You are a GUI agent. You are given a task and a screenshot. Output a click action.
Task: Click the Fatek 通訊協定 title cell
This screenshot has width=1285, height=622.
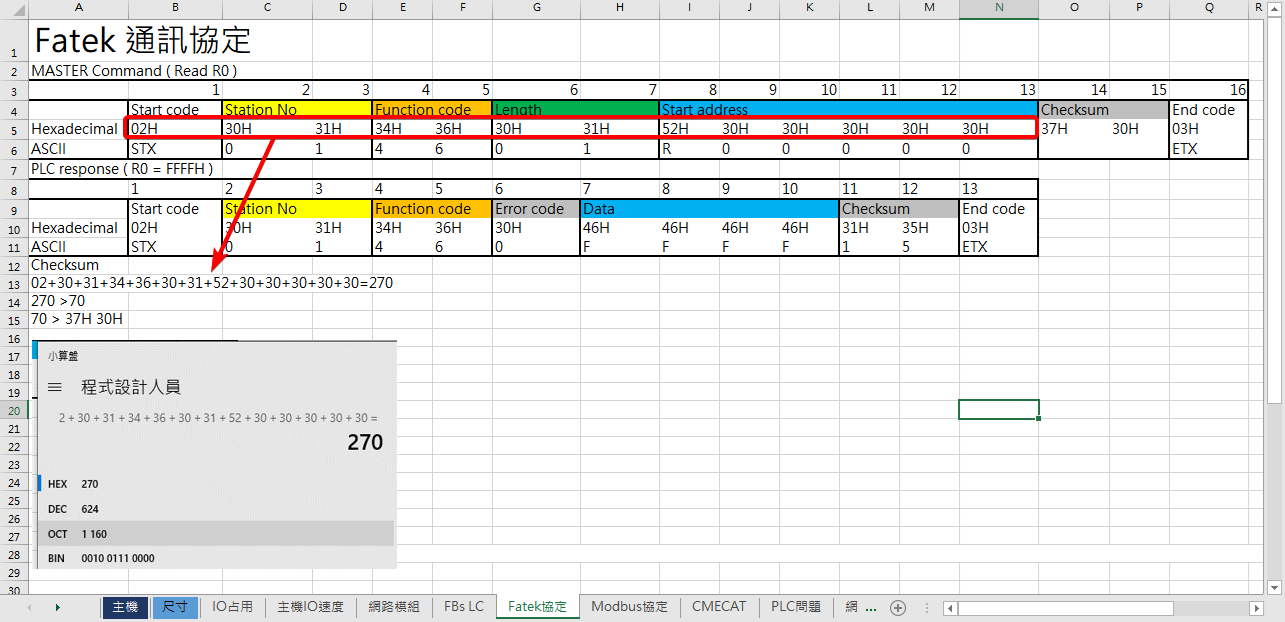[141, 40]
